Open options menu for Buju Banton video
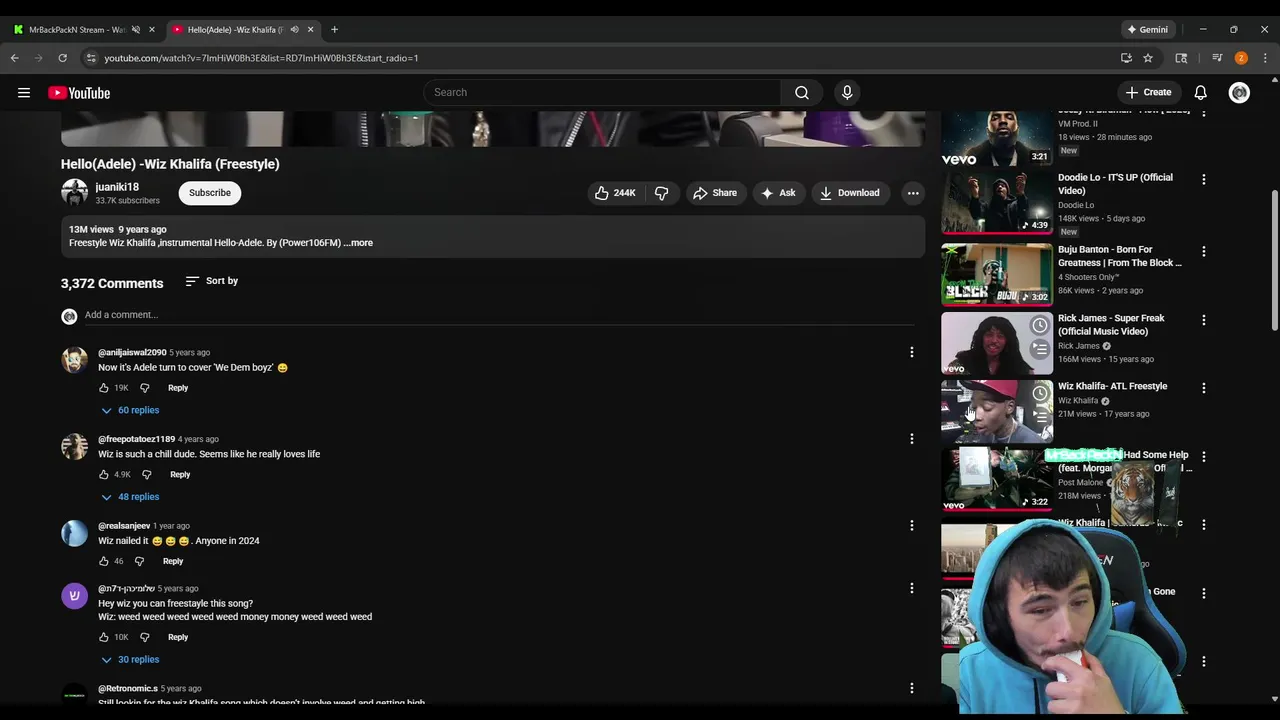Image resolution: width=1280 pixels, height=720 pixels. point(1203,251)
